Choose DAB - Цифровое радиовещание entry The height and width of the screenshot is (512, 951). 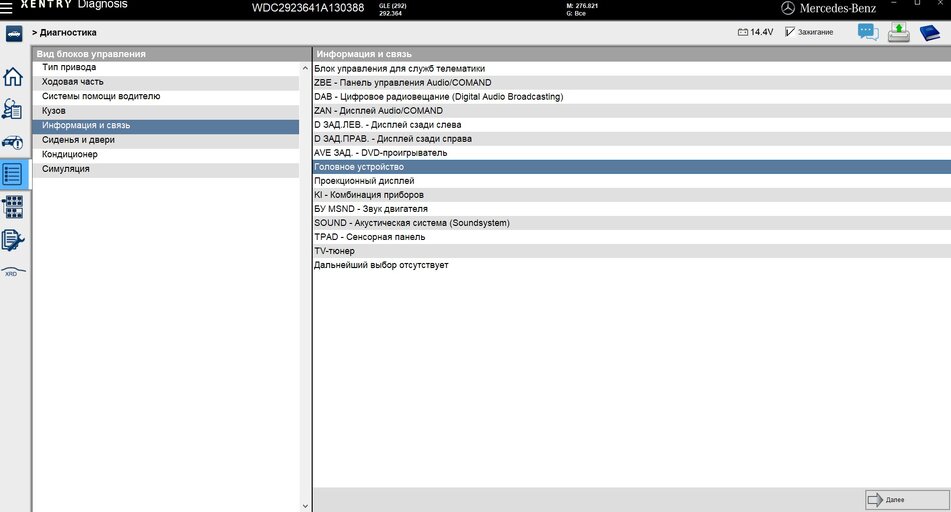pos(632,96)
